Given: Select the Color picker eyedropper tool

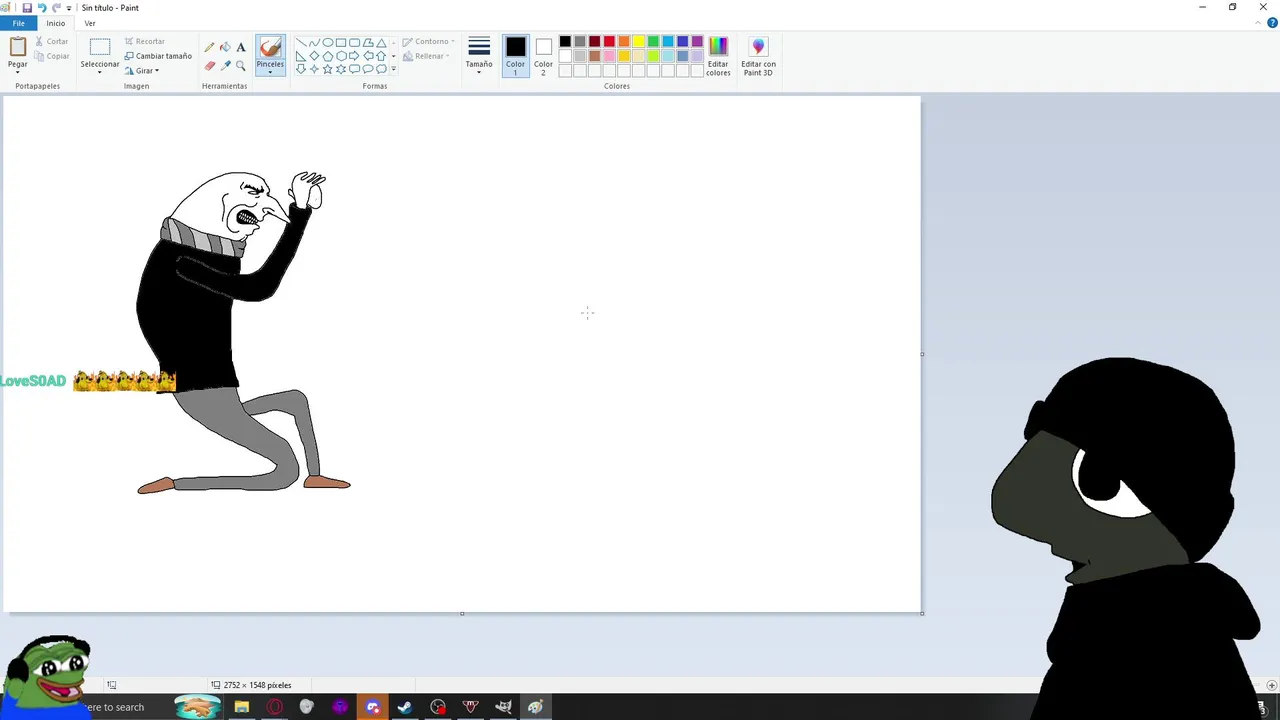Looking at the screenshot, I should (225, 65).
